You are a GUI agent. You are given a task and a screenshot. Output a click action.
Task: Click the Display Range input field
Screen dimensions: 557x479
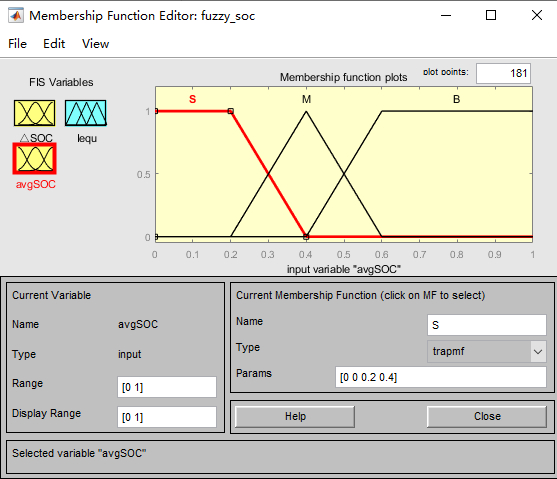pos(167,417)
